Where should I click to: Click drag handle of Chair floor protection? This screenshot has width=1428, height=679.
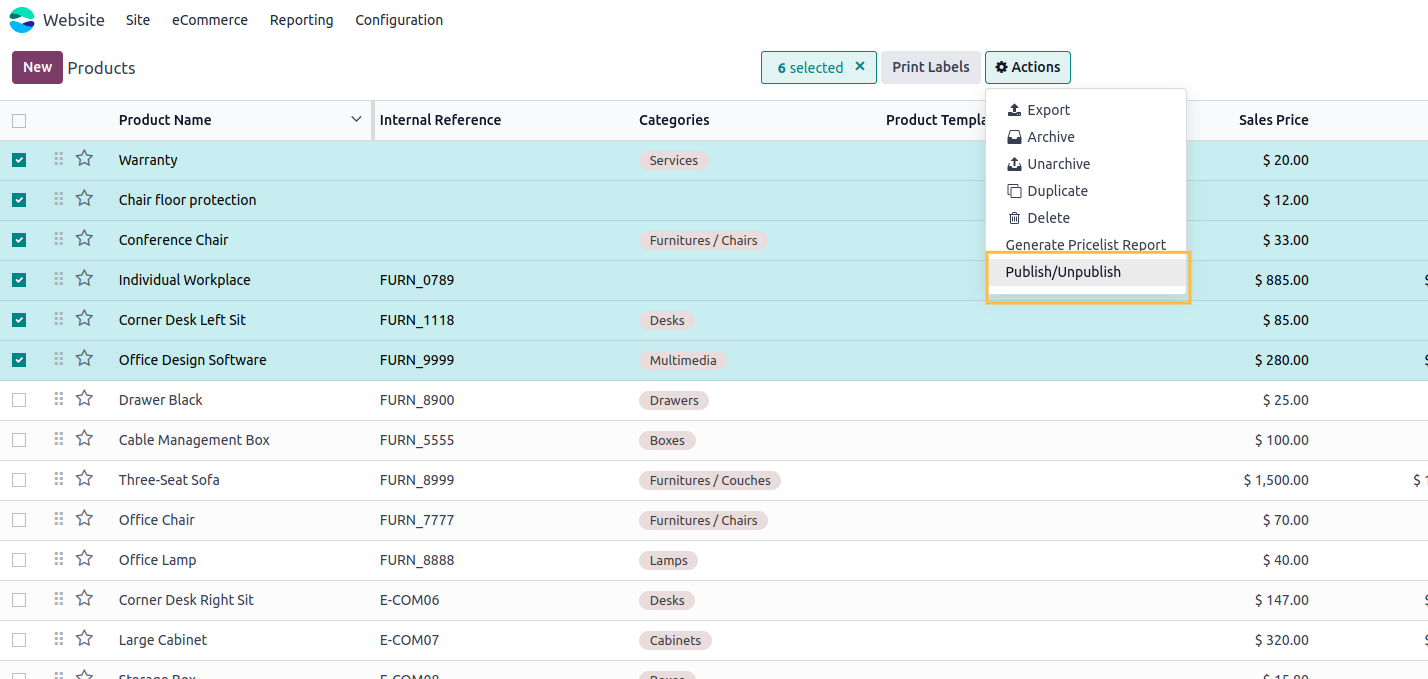59,199
